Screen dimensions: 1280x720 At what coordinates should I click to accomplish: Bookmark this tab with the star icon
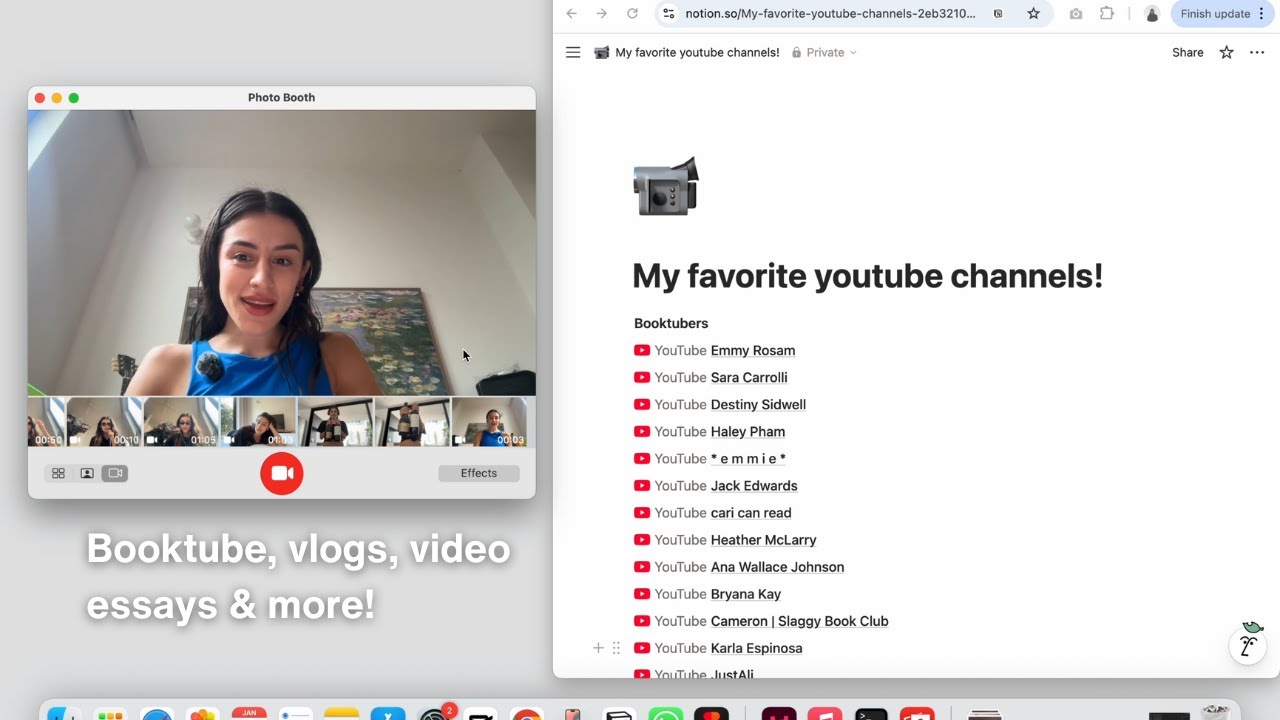pyautogui.click(x=1033, y=14)
